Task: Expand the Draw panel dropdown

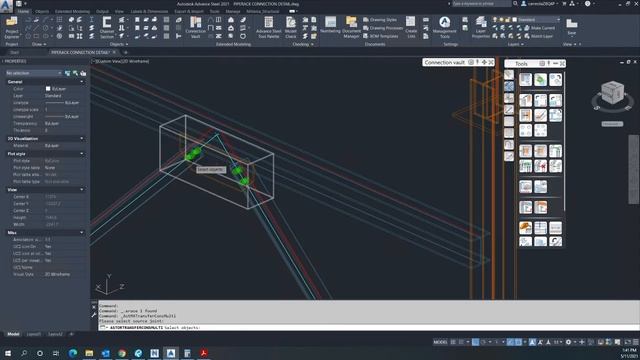Action: [39, 44]
